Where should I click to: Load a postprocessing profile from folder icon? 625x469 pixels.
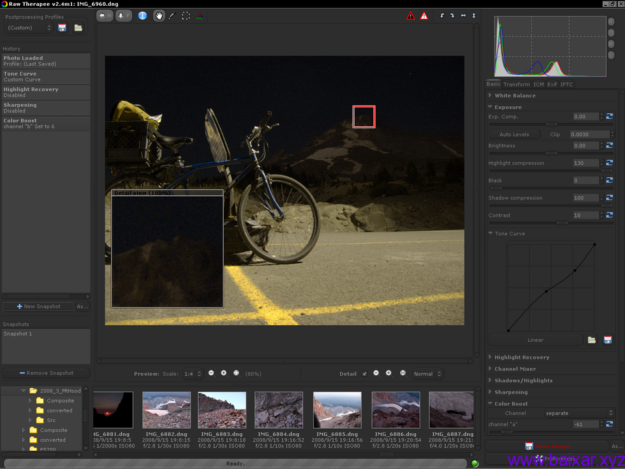pos(78,28)
